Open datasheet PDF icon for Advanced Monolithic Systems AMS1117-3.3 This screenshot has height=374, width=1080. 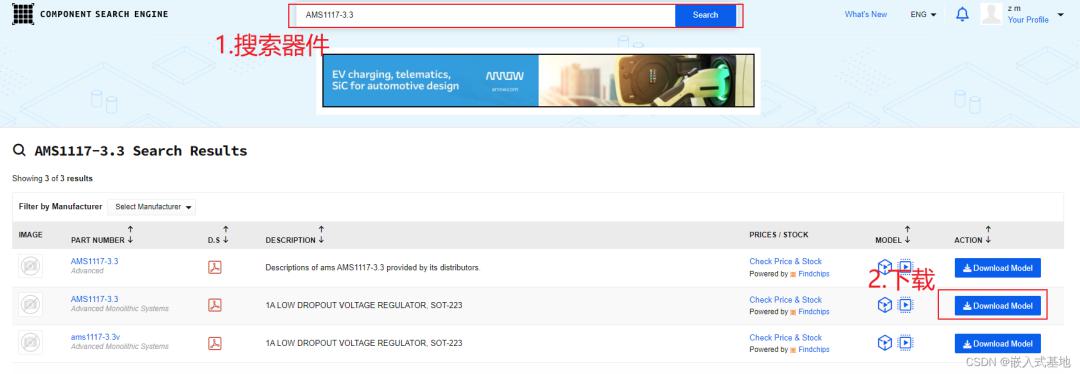click(215, 305)
